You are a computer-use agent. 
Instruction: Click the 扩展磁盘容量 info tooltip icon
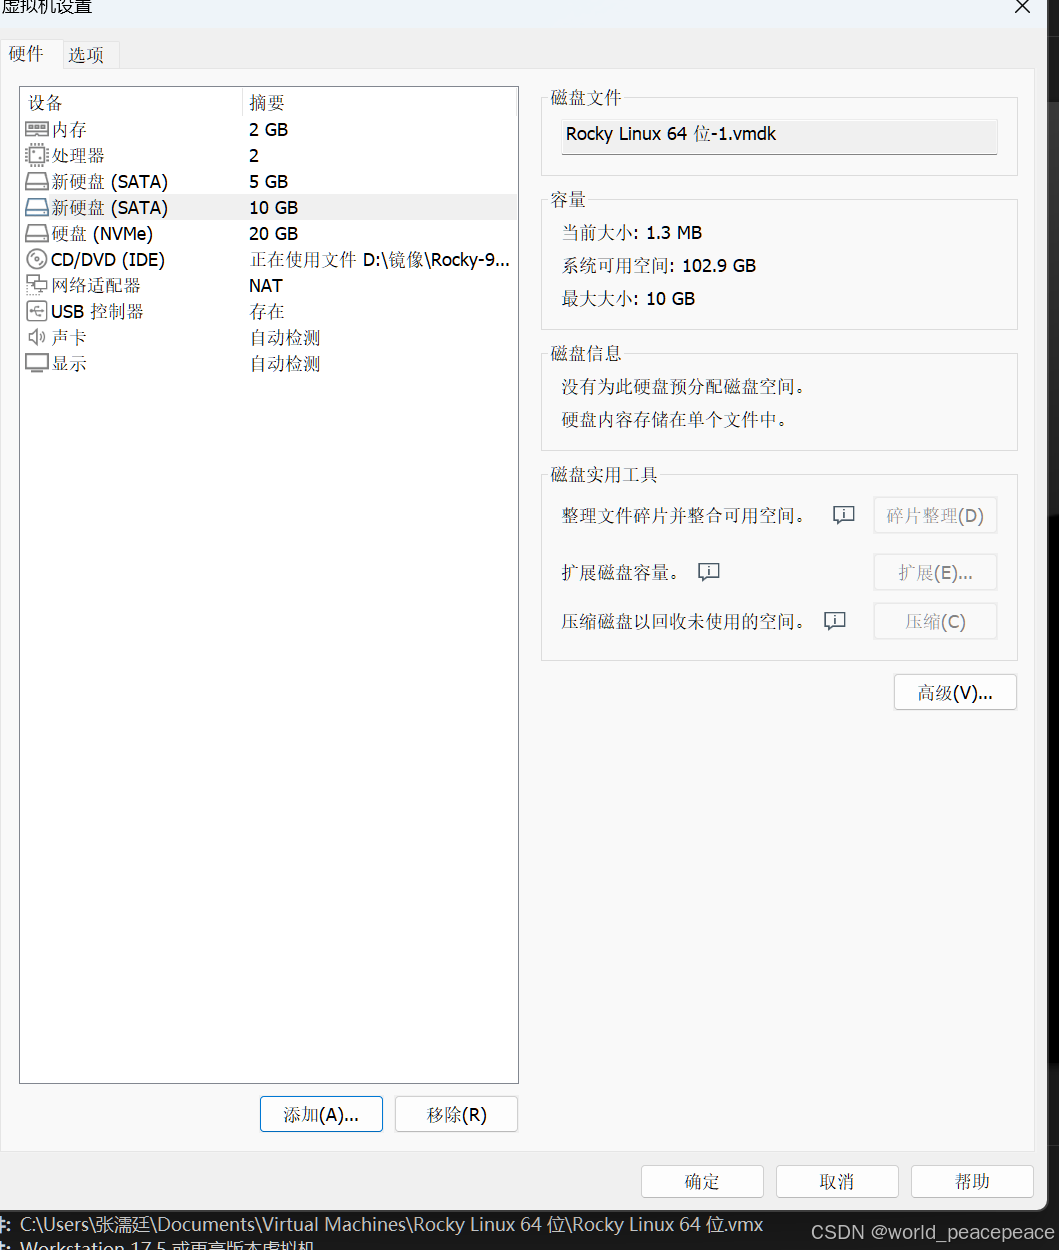tap(708, 571)
